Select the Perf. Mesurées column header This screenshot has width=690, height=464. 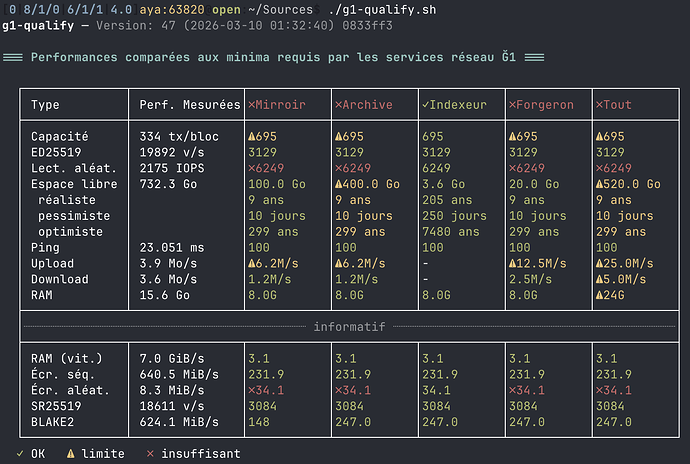(x=189, y=105)
